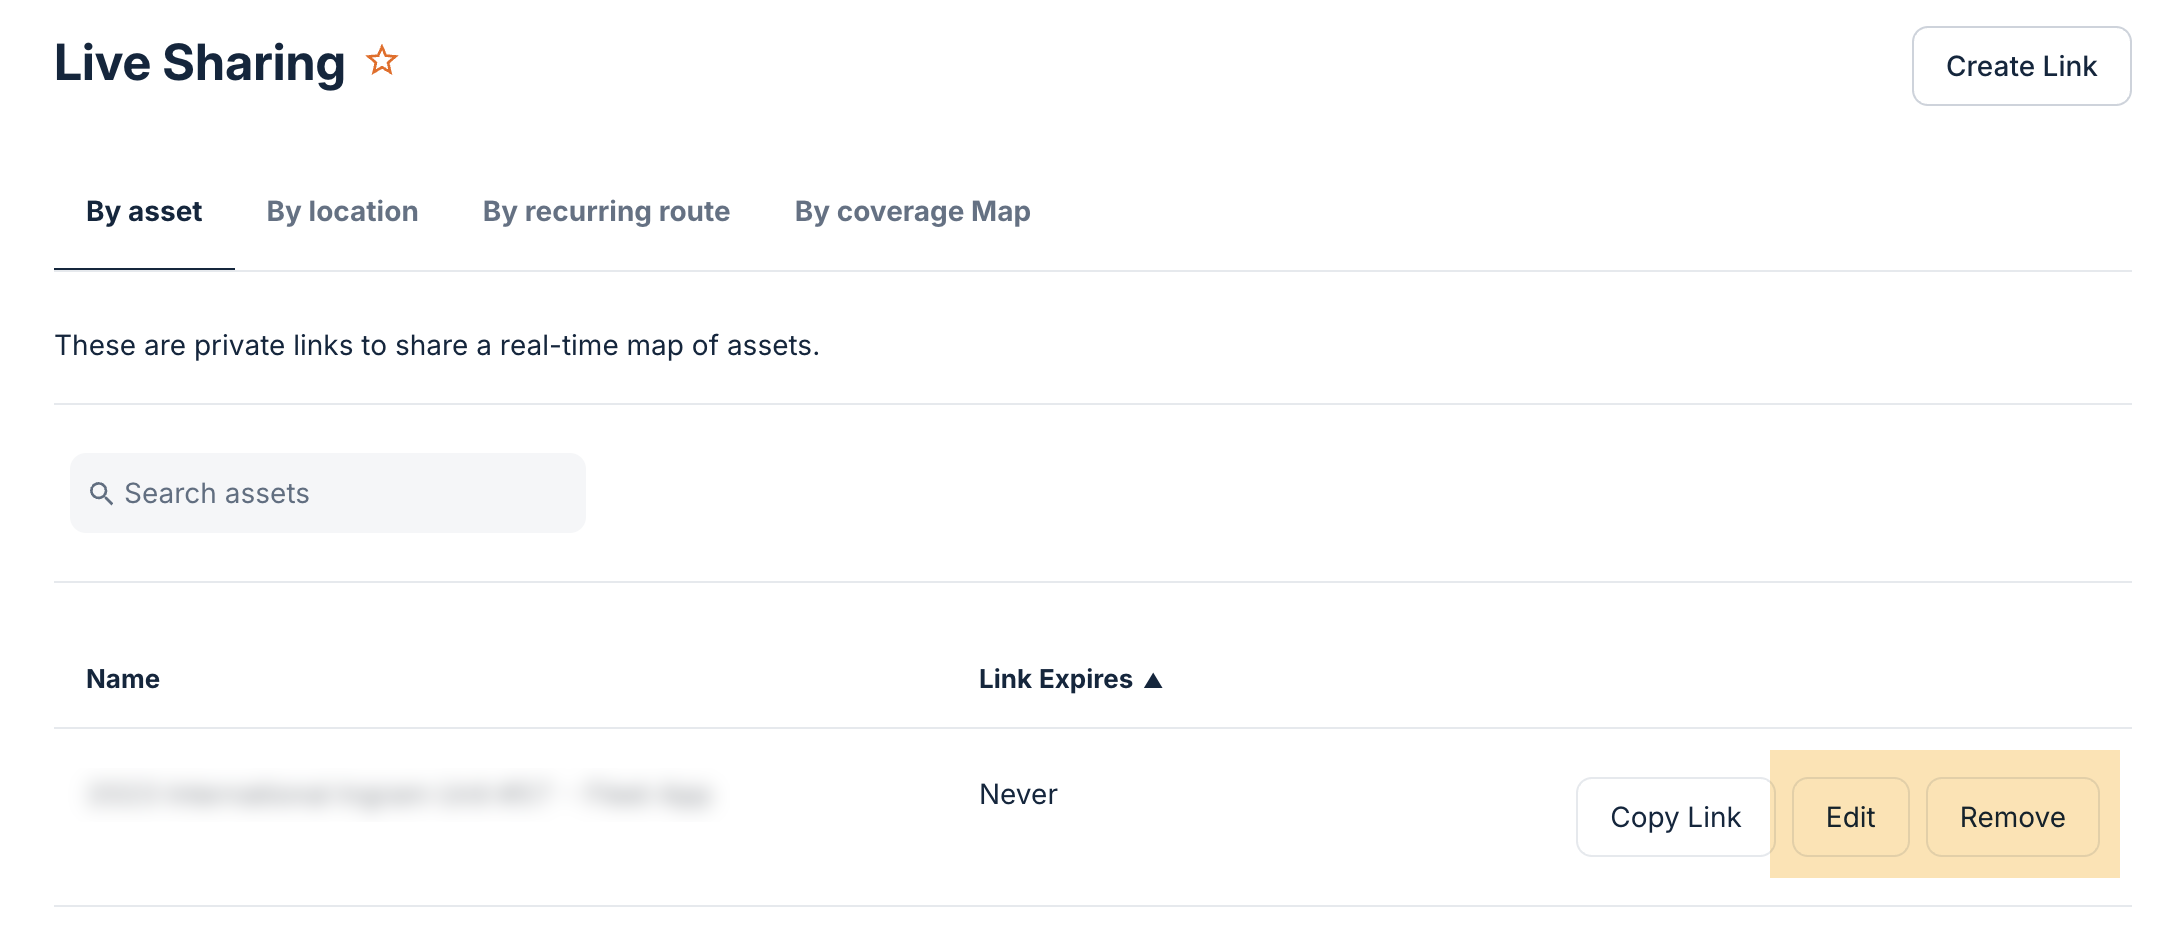Go to the By coverage Map tab
The width and height of the screenshot is (2182, 926).
[x=912, y=211]
